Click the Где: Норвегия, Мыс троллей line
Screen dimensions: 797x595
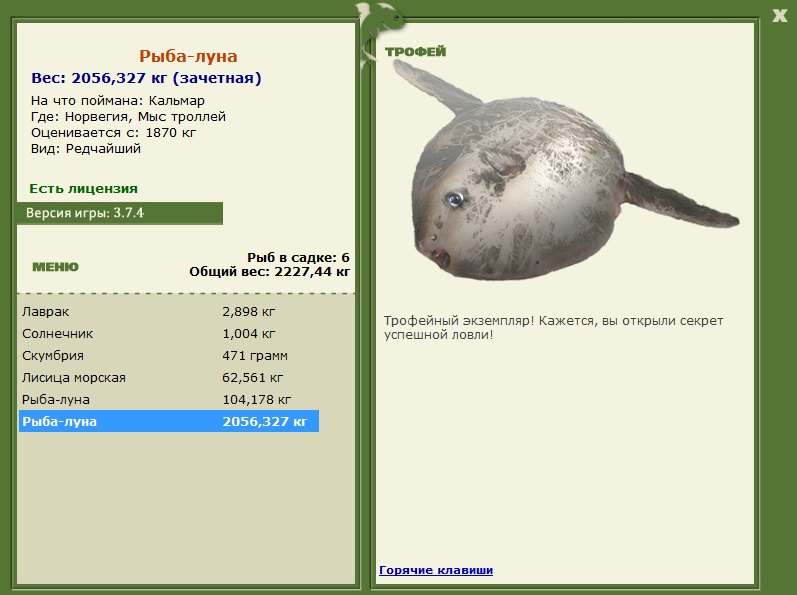tap(128, 117)
